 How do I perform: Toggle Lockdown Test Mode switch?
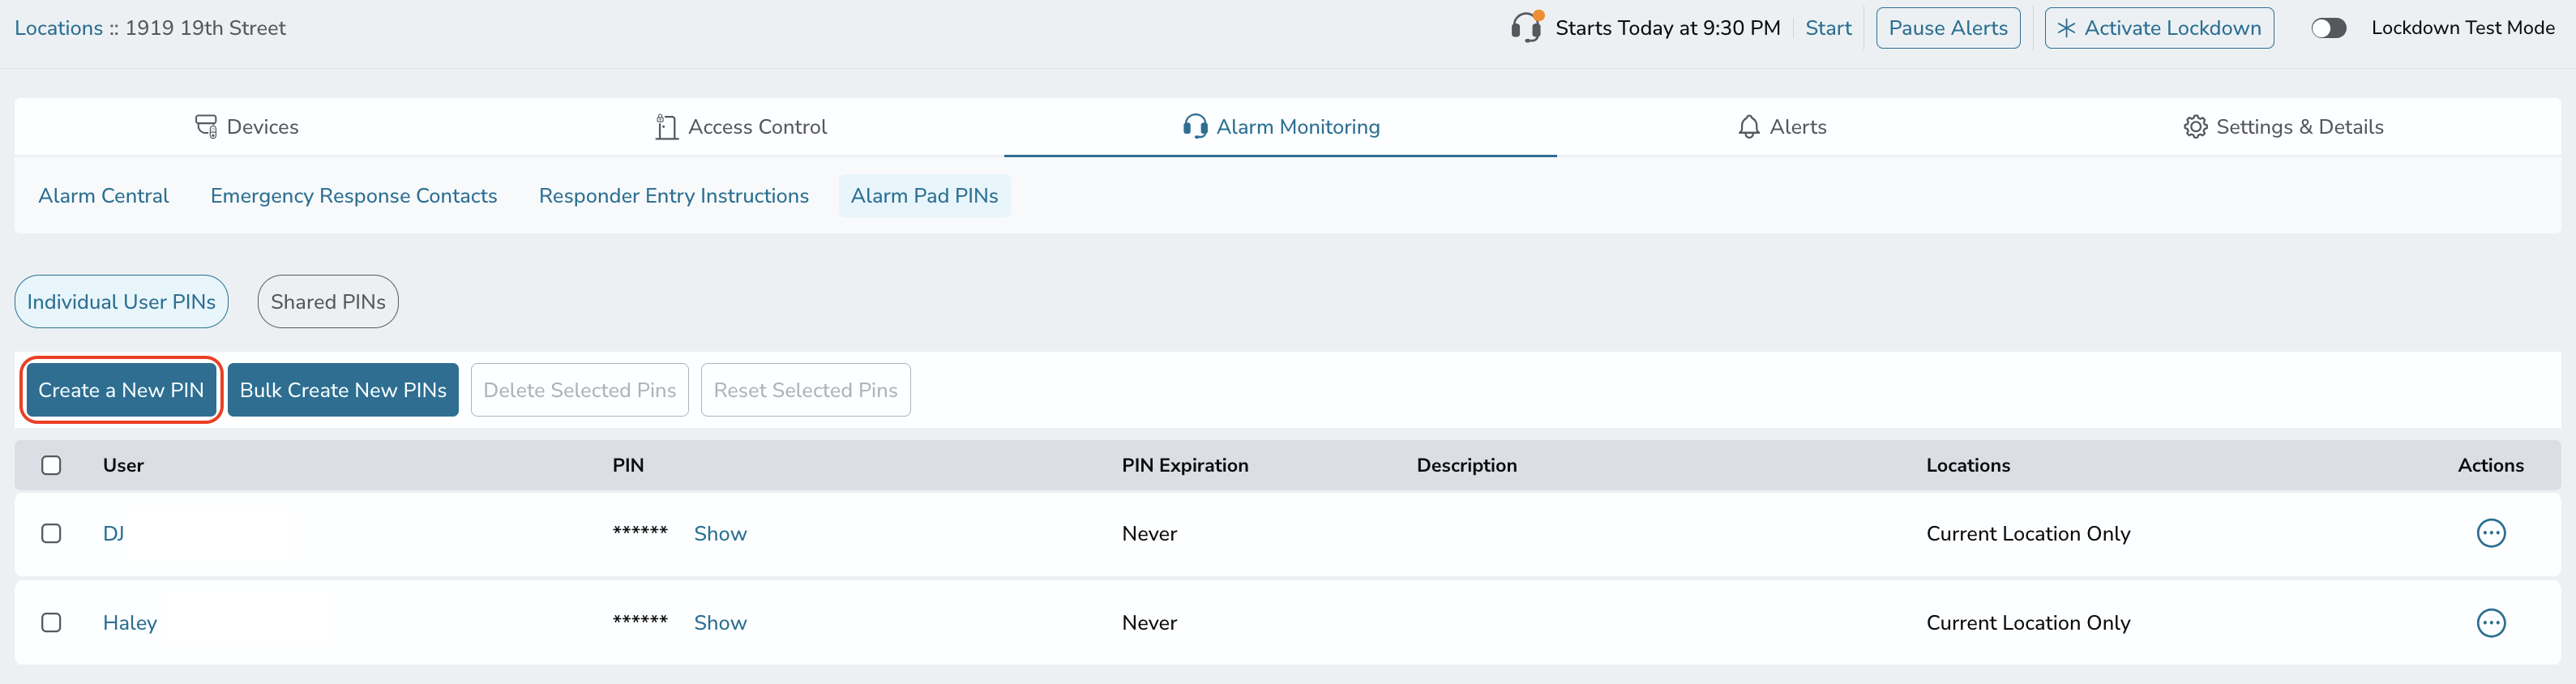click(2328, 28)
